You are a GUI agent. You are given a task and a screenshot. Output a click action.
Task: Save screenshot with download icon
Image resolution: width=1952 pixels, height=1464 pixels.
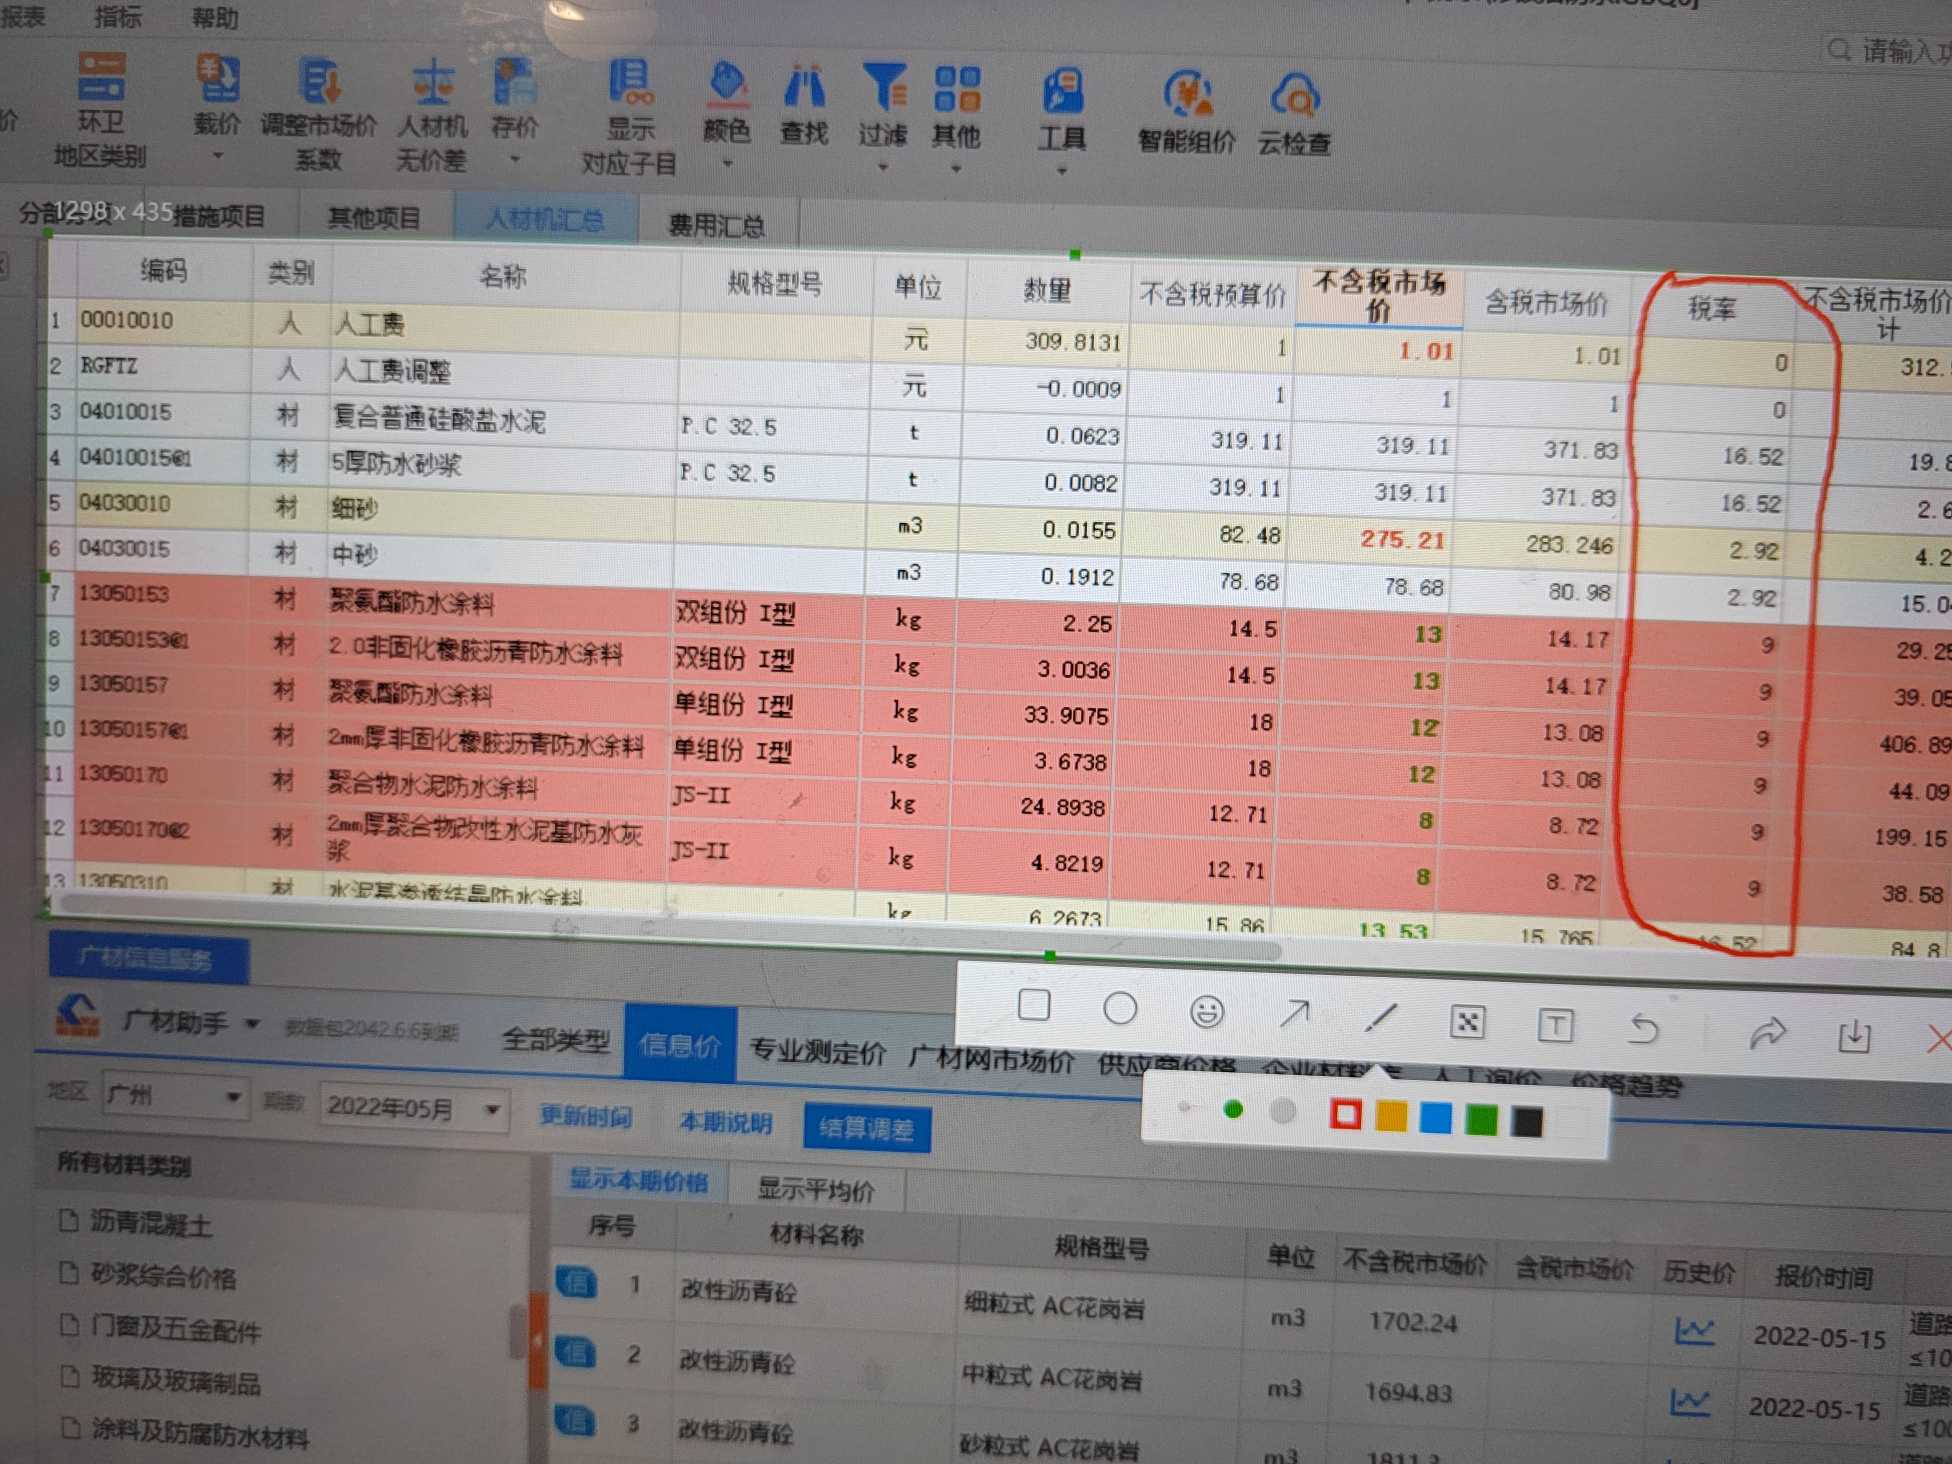[x=1854, y=1036]
